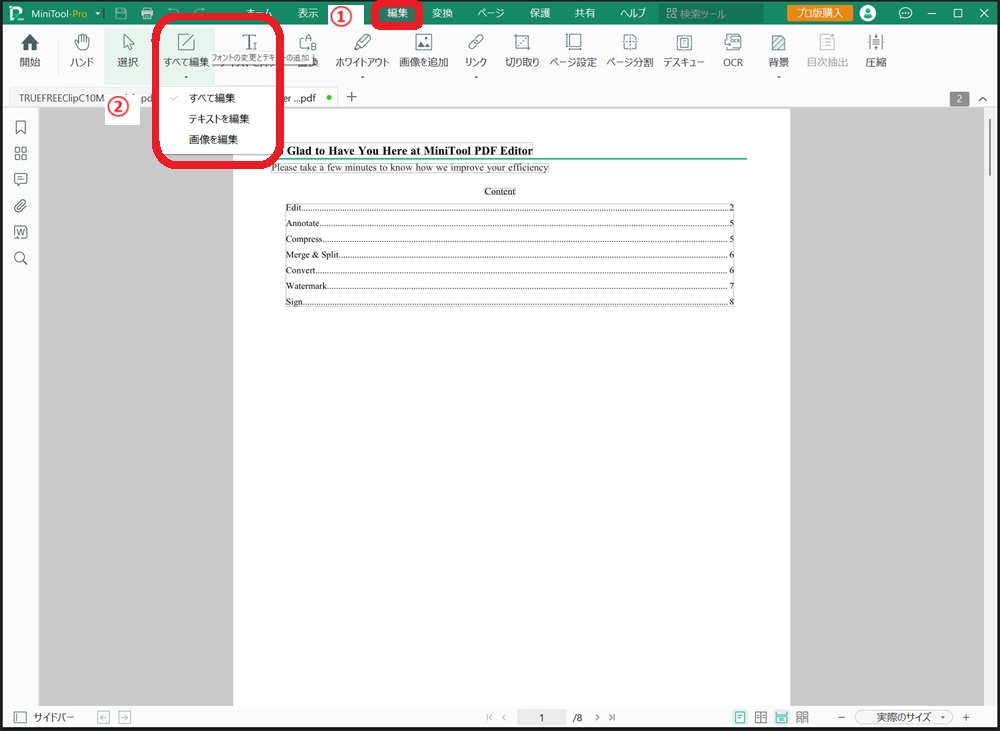
Task: Click the print icon in title bar
Action: (147, 13)
